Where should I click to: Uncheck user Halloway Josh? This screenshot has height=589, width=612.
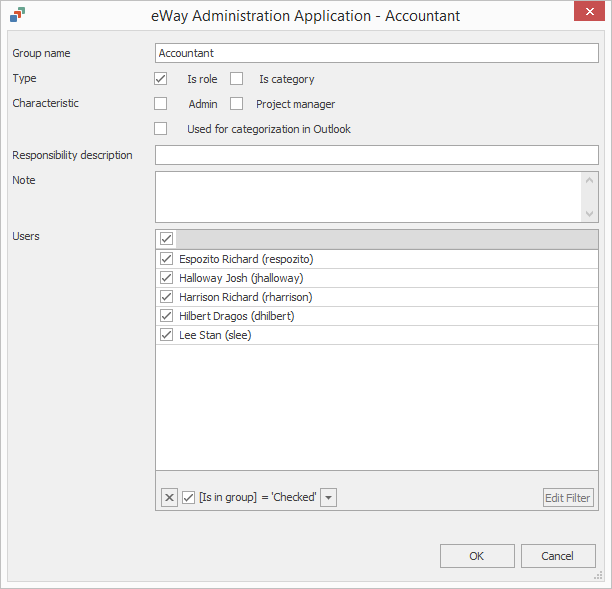[x=167, y=278]
